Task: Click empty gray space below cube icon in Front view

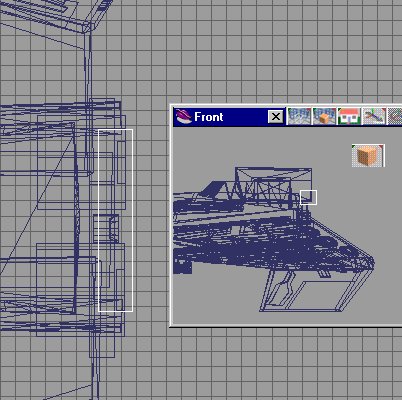Action: tap(367, 207)
